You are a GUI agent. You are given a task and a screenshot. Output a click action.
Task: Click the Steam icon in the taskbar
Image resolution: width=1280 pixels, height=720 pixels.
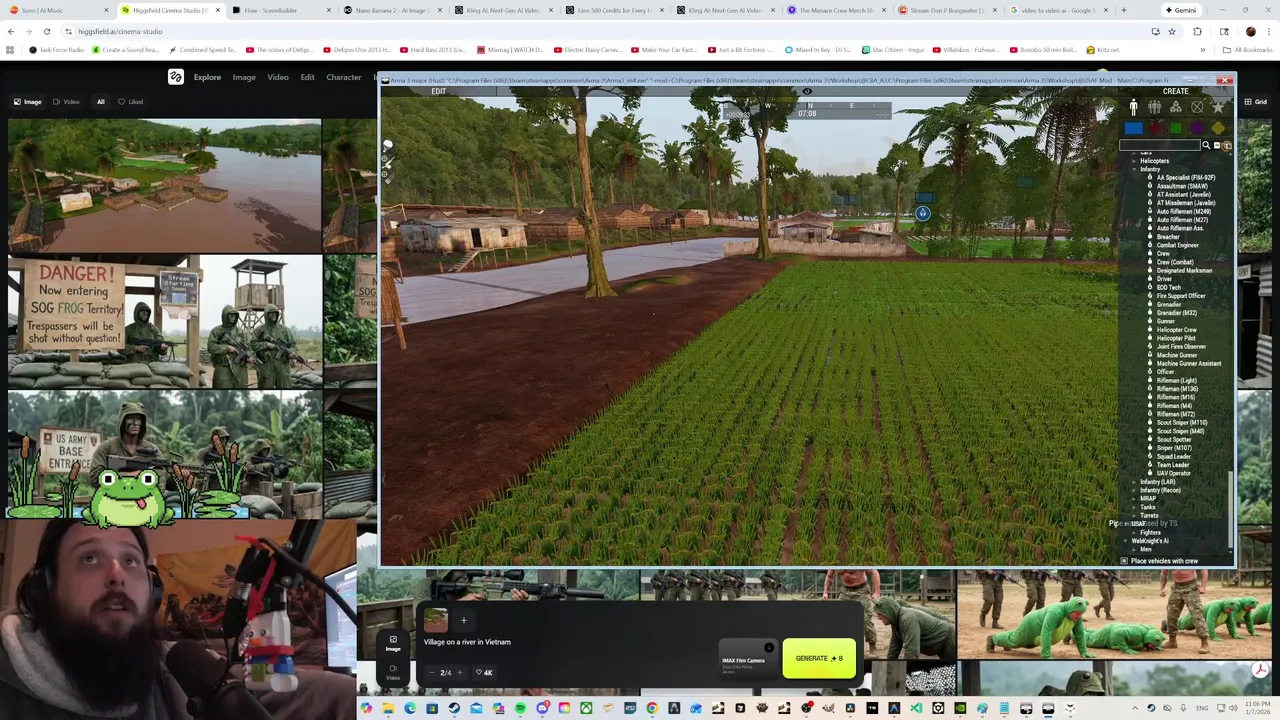click(454, 708)
